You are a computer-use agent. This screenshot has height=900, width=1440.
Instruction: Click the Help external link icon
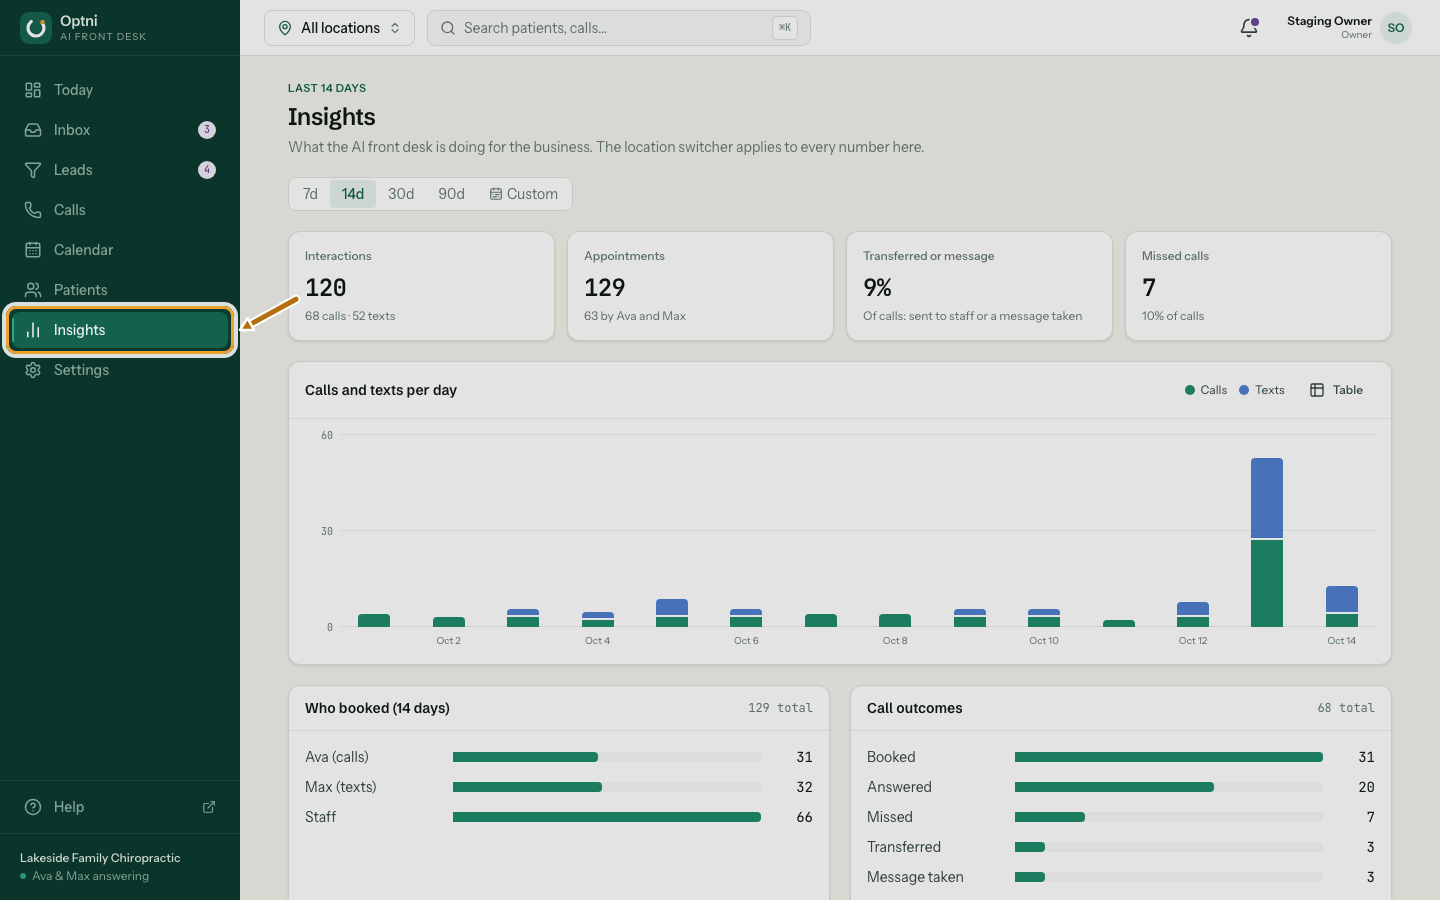tap(209, 807)
